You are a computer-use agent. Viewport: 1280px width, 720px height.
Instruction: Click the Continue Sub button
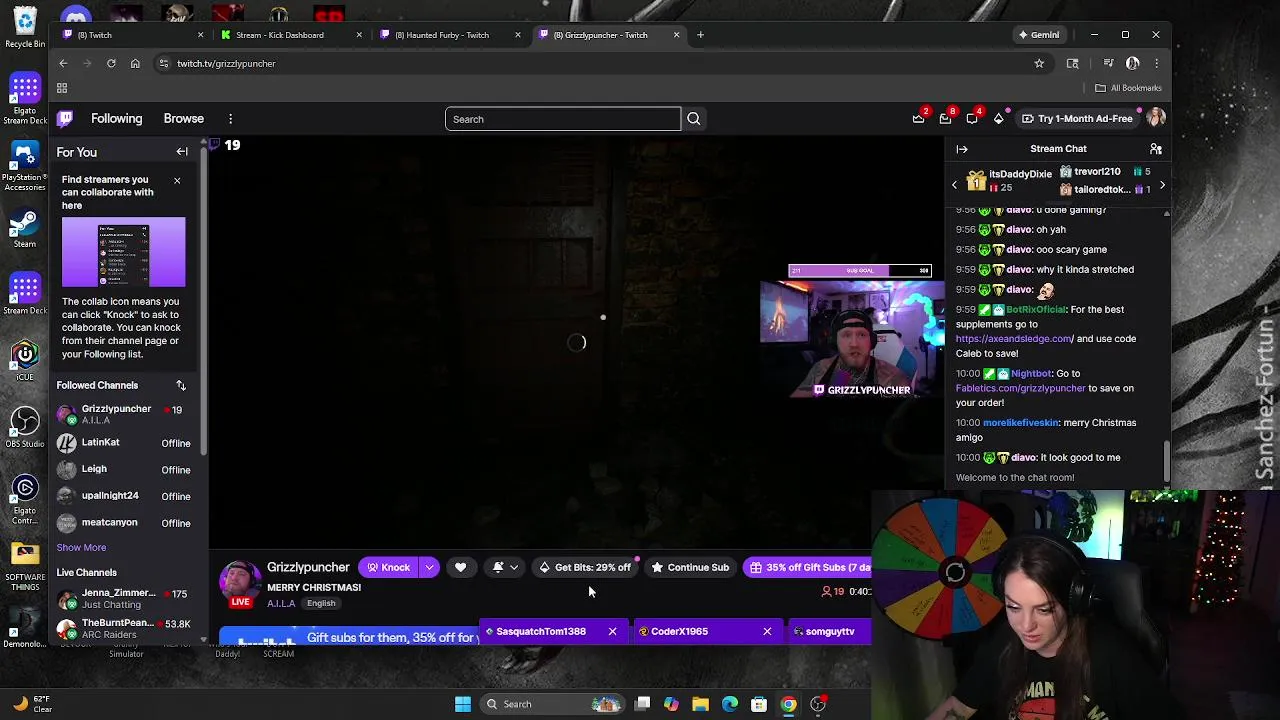click(690, 567)
